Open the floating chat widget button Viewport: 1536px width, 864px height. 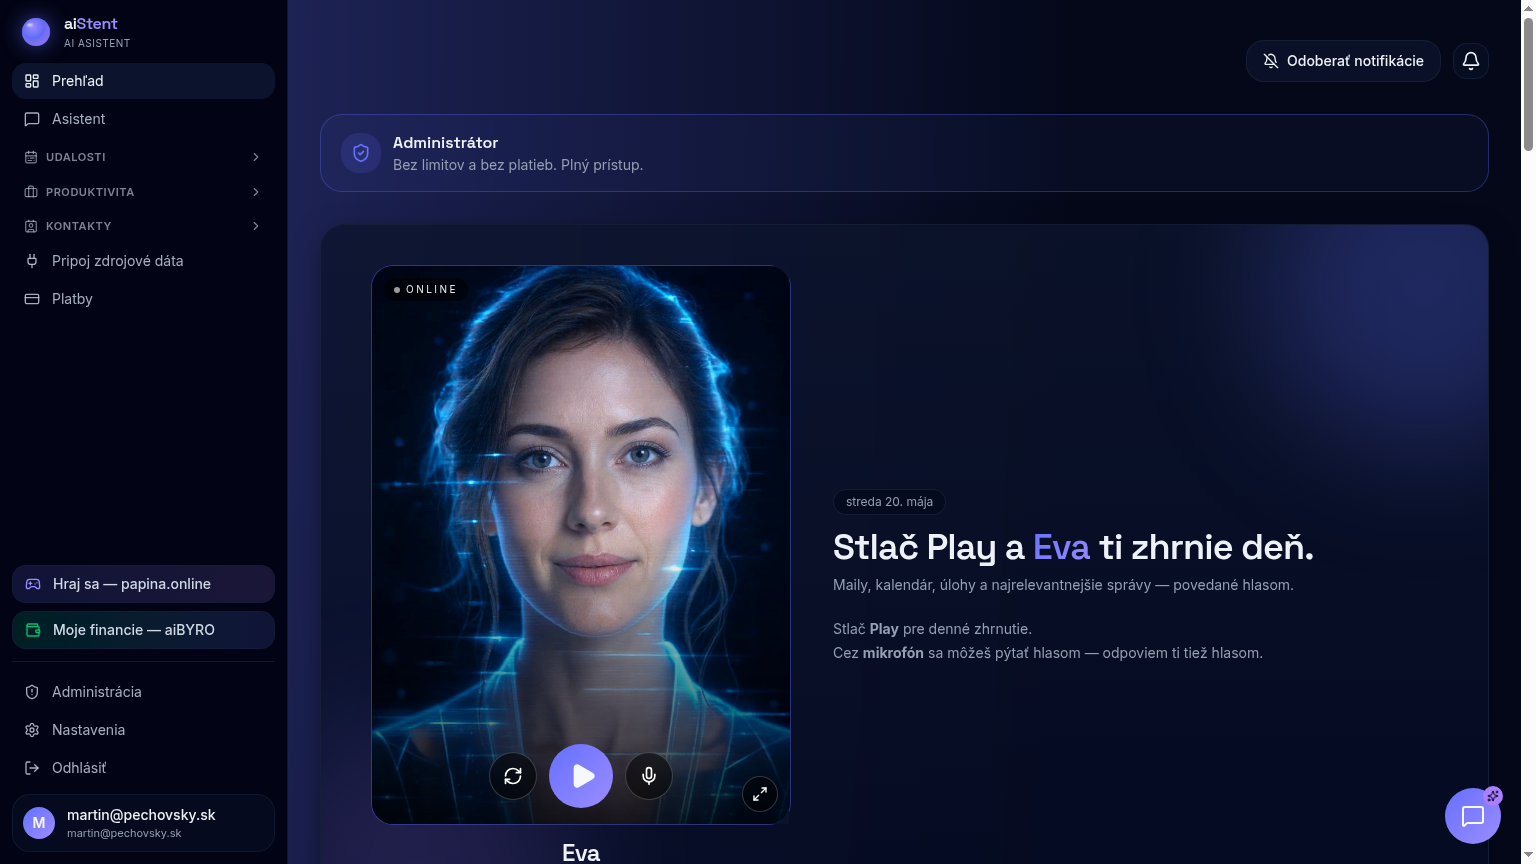point(1473,816)
